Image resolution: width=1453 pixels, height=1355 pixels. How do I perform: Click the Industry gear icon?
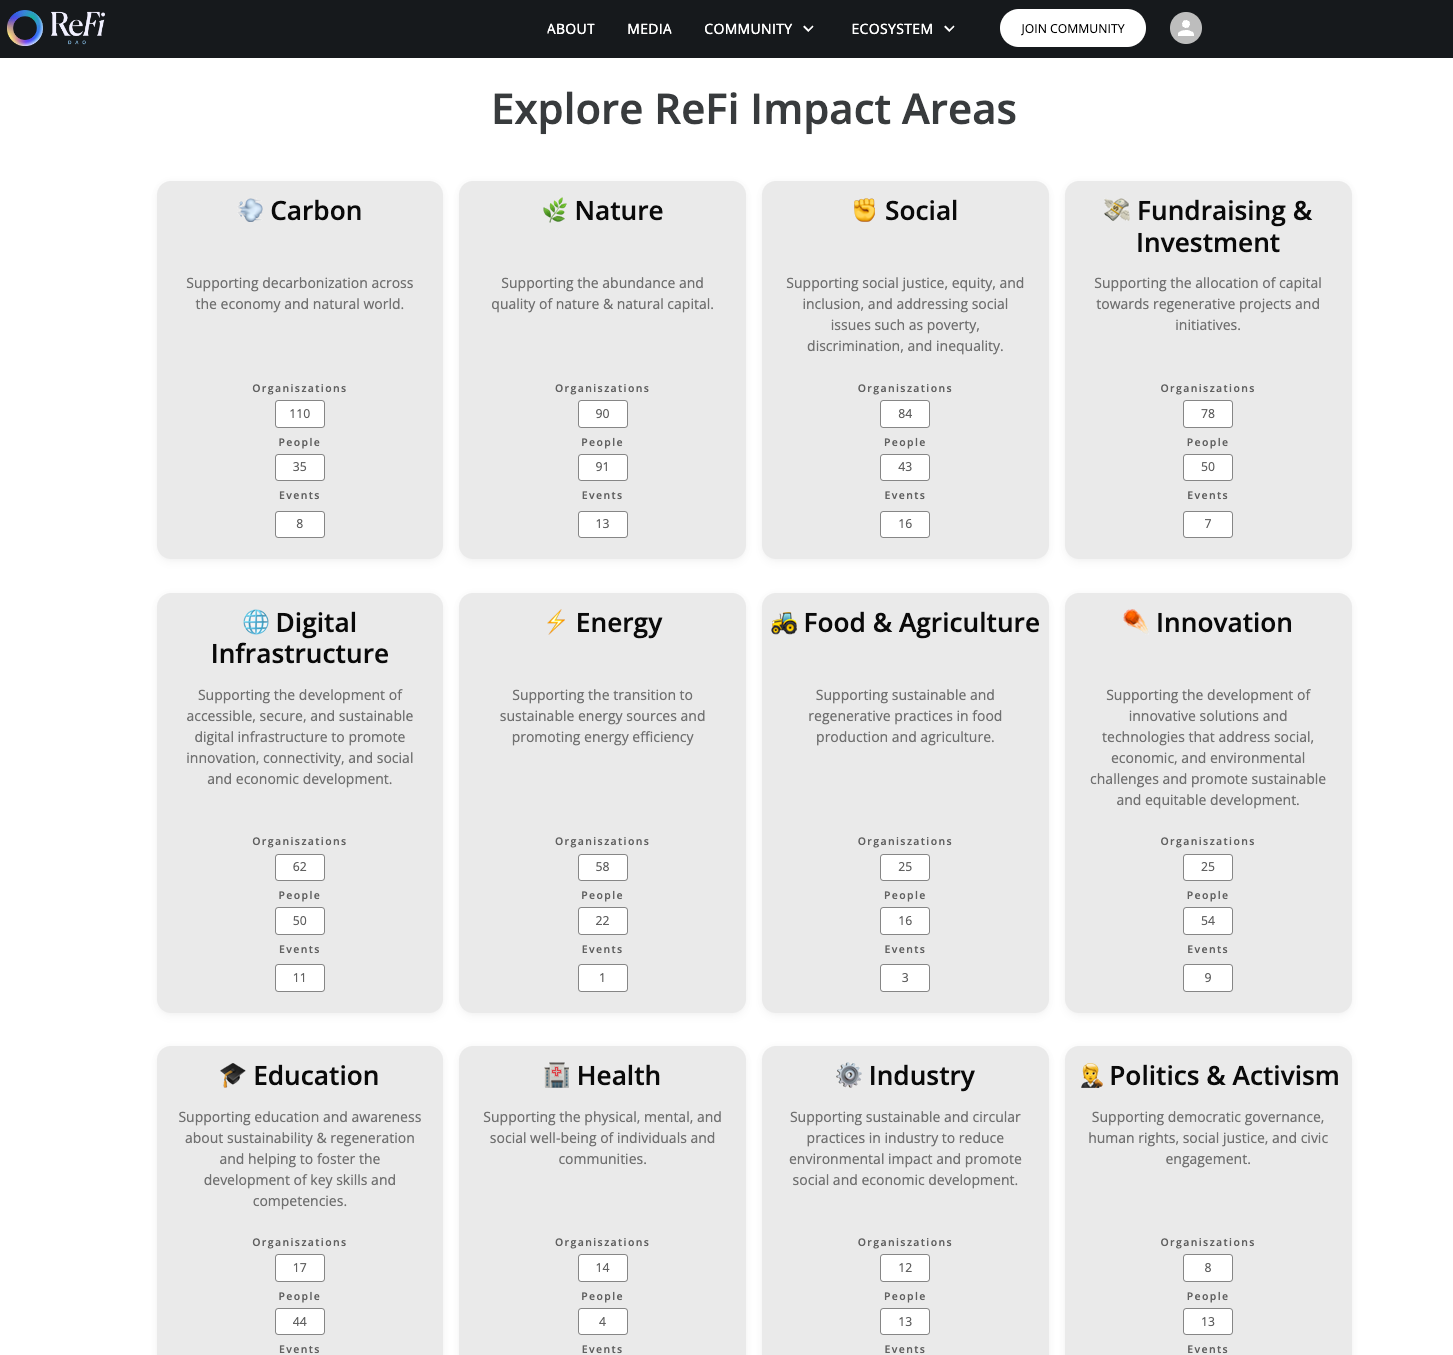tap(848, 1075)
